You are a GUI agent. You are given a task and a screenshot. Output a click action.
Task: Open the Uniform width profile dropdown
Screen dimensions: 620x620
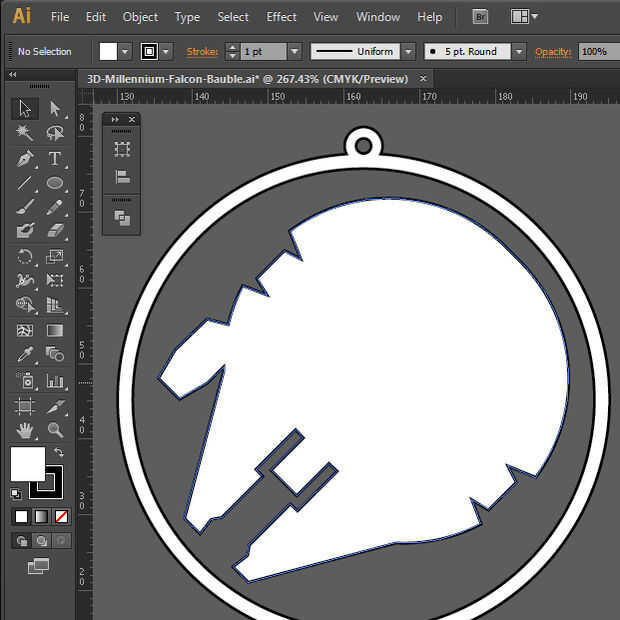point(408,51)
